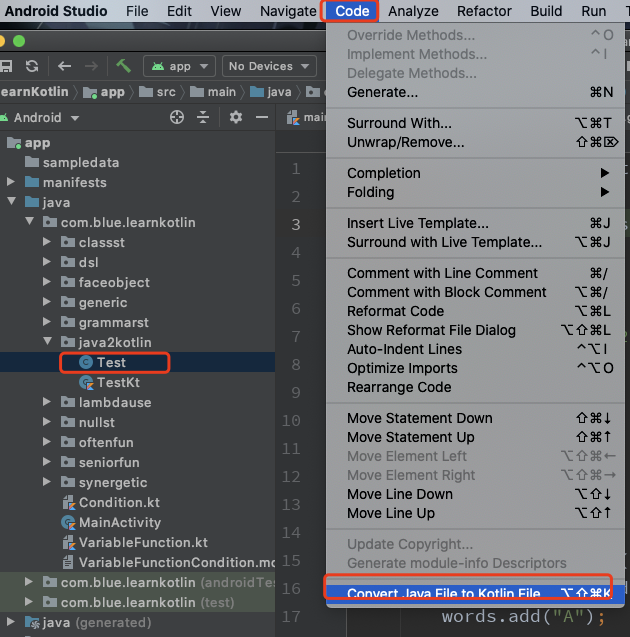Choose Rearrange Code menu item

(x=475, y=387)
